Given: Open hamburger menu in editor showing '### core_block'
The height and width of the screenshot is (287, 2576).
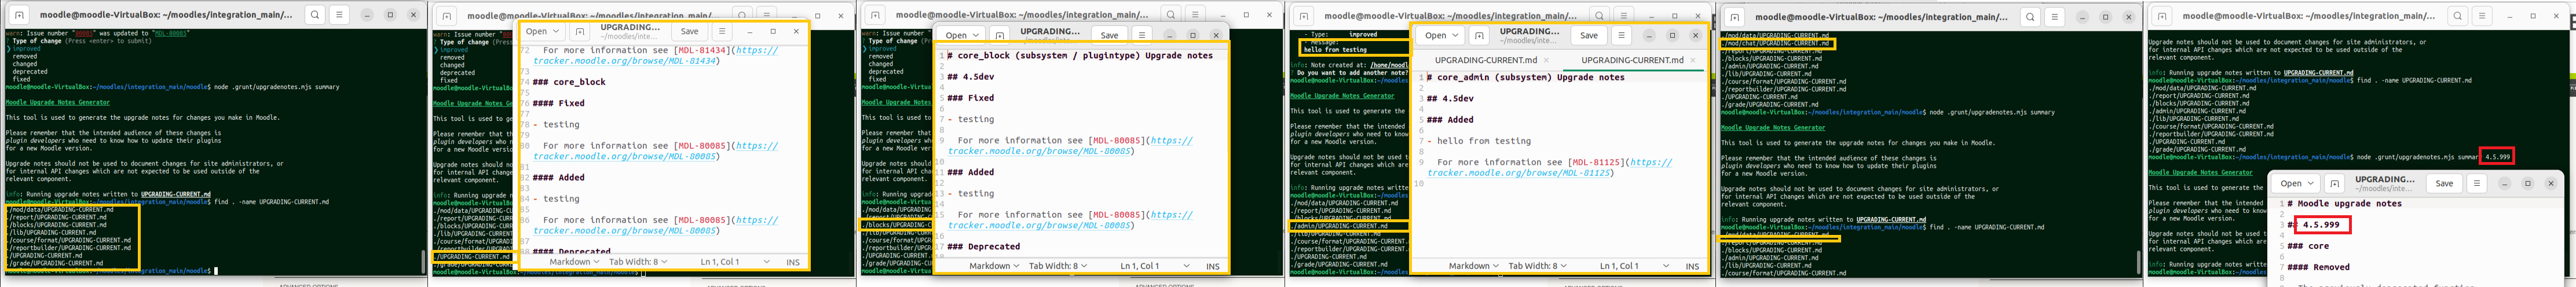Looking at the screenshot, I should pos(722,31).
